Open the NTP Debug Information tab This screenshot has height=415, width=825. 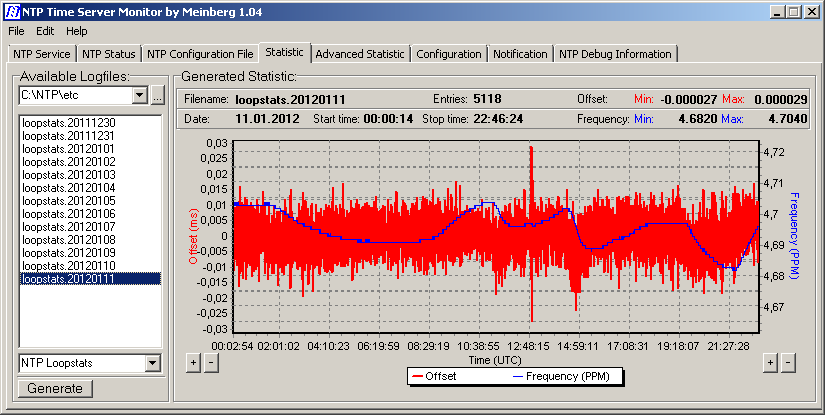pyautogui.click(x=615, y=54)
